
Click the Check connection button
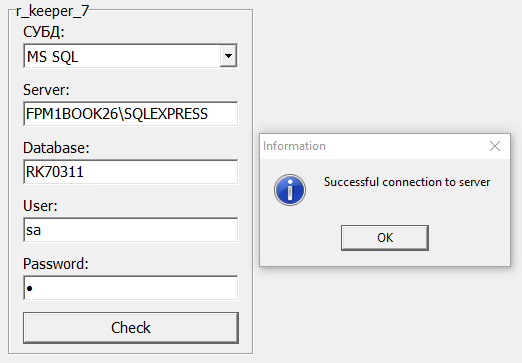131,328
